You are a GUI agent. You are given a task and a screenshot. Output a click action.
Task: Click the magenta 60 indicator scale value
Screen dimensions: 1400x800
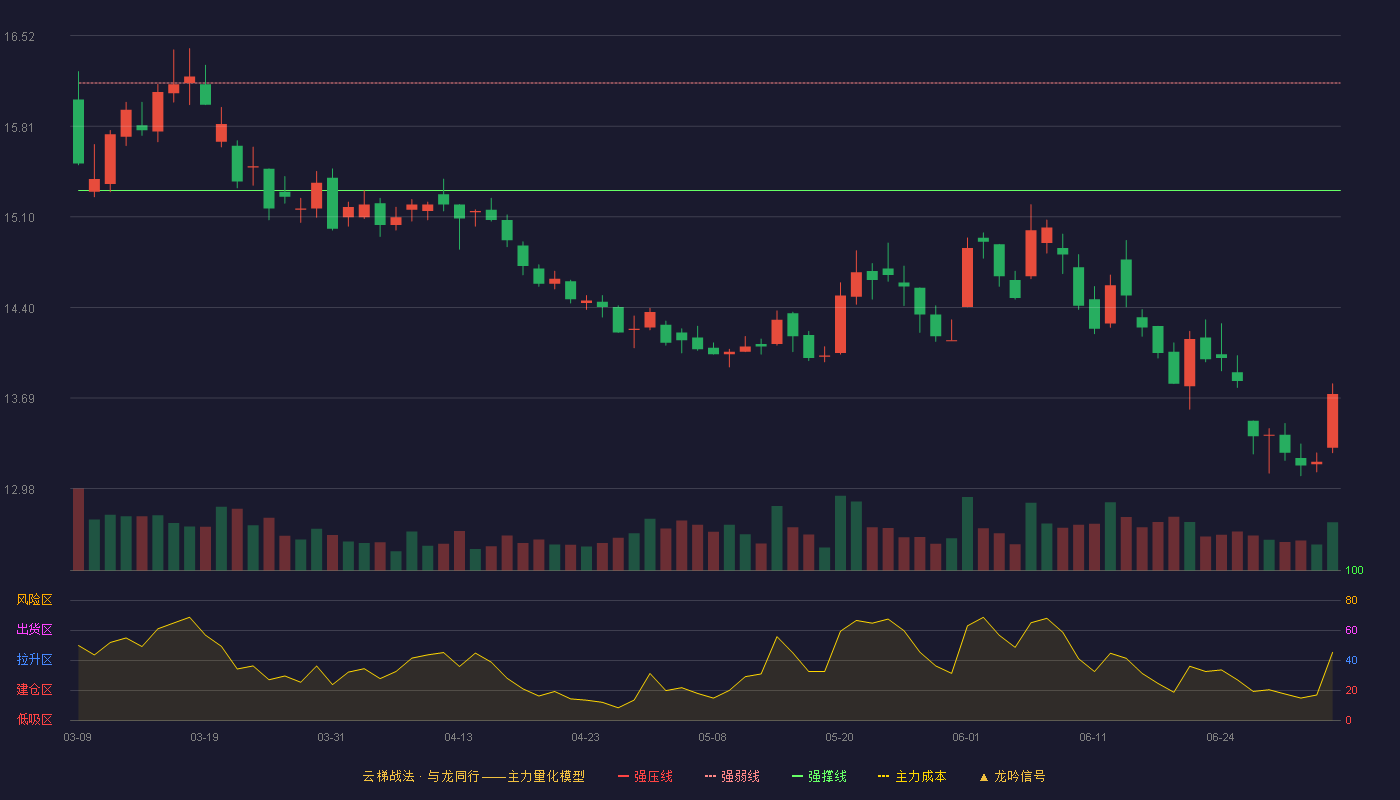pyautogui.click(x=1351, y=631)
